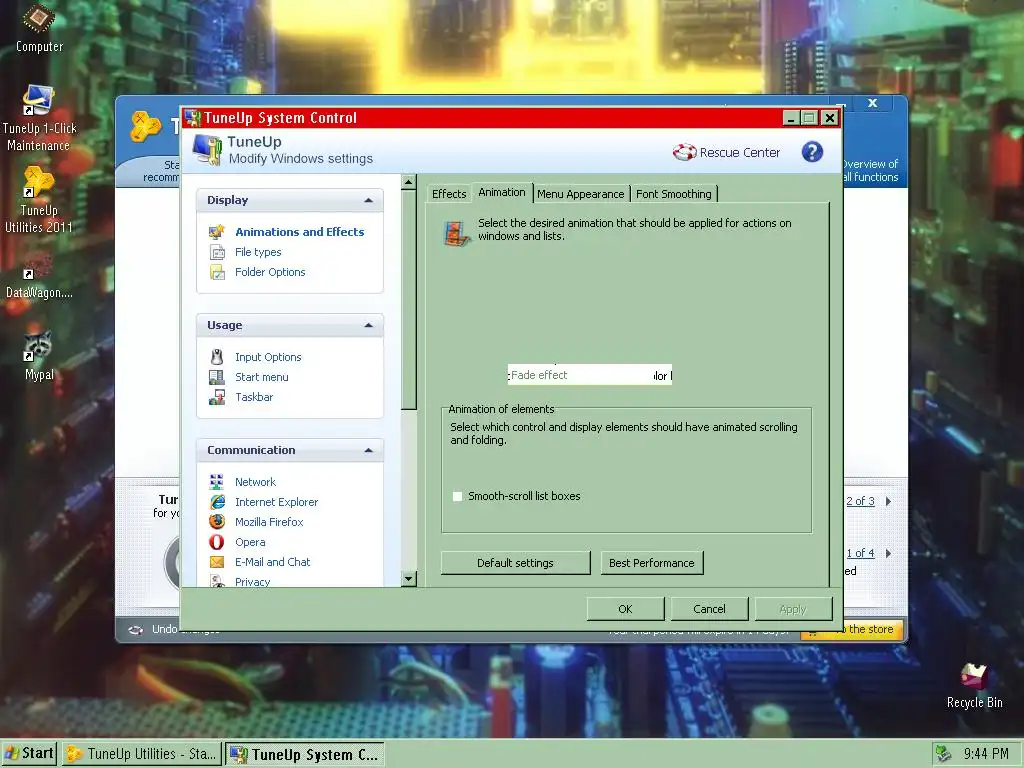Image resolution: width=1024 pixels, height=768 pixels.
Task: Click the Input Options mouse icon
Action: (217, 357)
